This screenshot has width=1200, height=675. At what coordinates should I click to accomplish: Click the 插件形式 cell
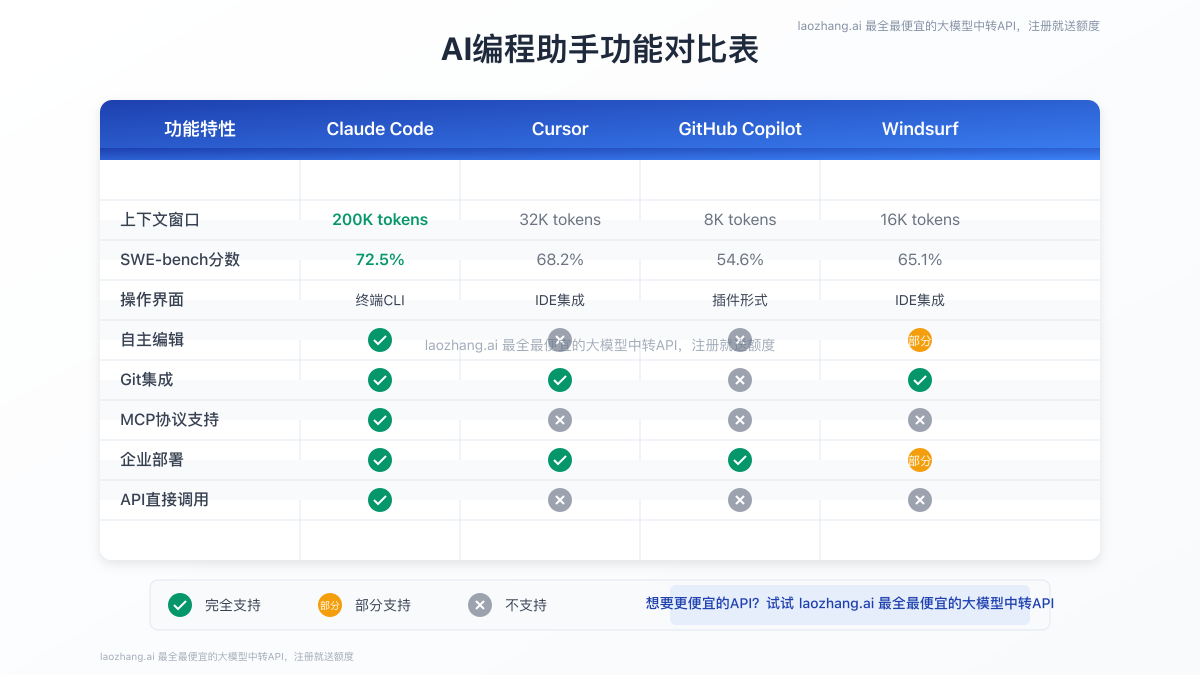[x=740, y=300]
